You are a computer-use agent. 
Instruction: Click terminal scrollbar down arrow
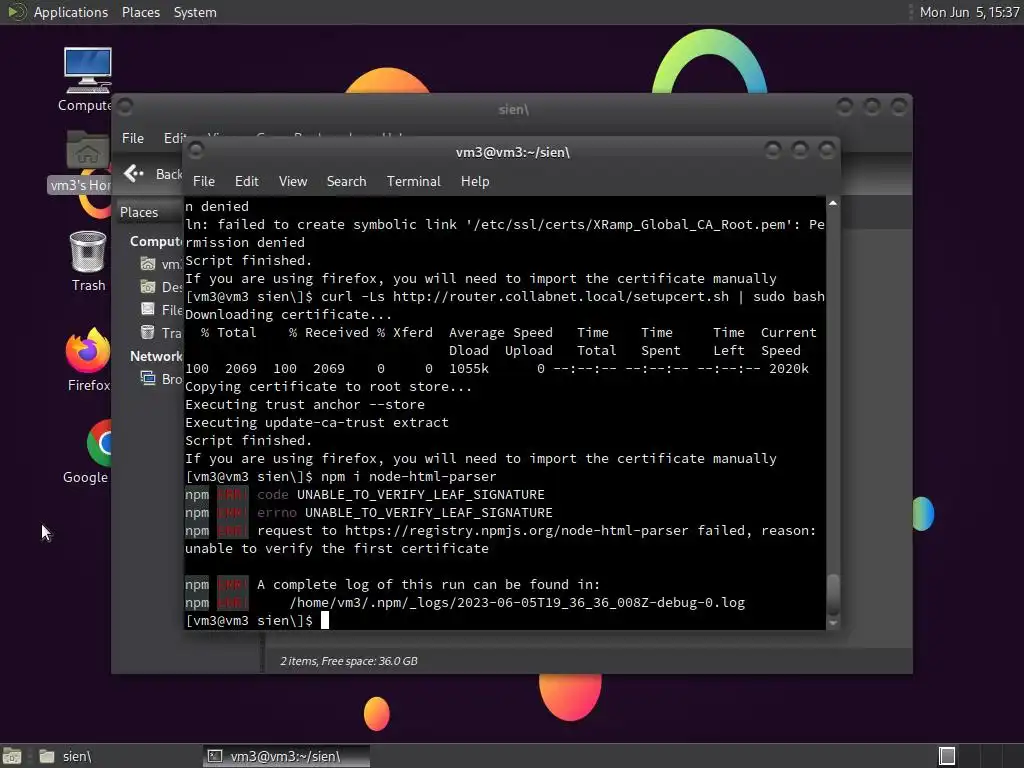coord(833,623)
